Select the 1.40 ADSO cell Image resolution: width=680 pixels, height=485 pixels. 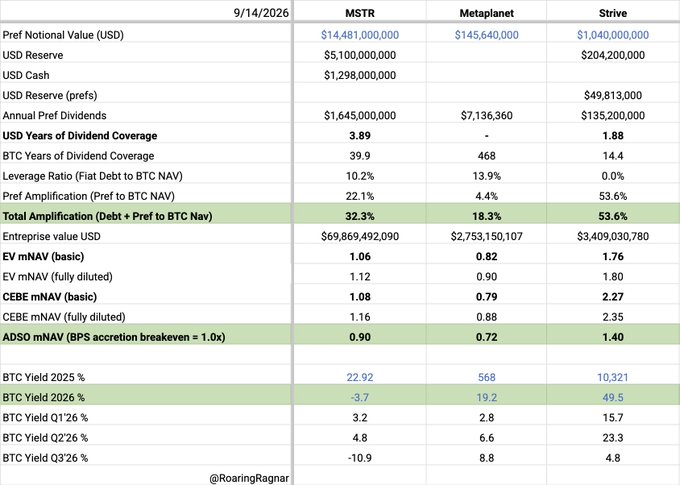(x=613, y=337)
